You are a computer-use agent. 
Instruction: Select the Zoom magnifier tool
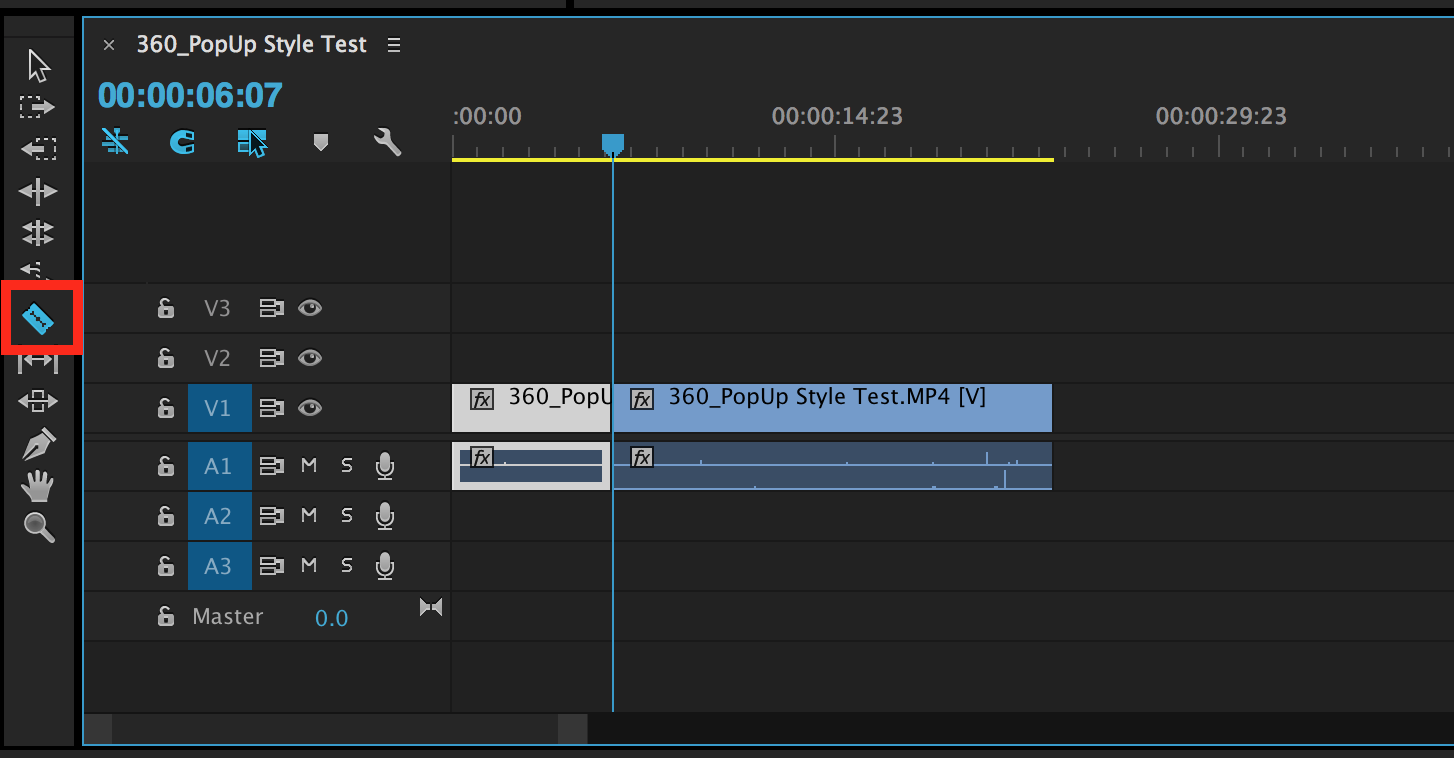[38, 527]
